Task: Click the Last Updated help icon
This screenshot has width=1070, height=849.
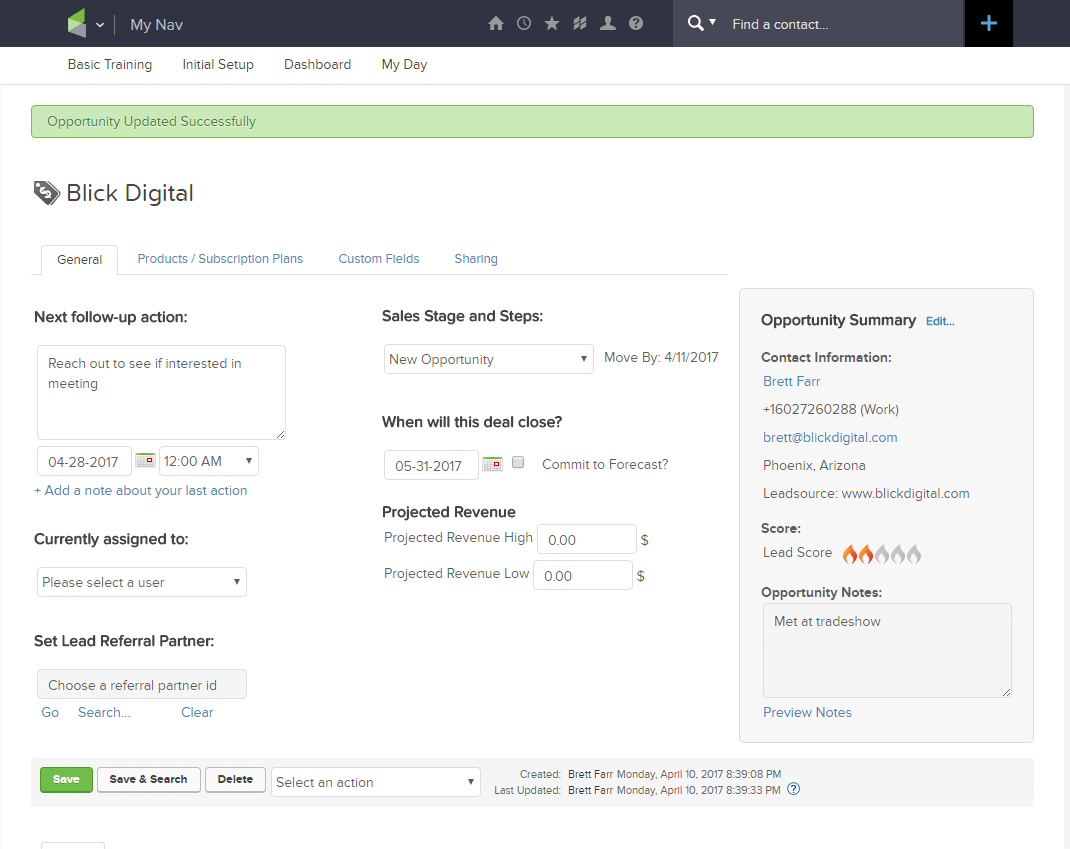Action: pos(794,790)
